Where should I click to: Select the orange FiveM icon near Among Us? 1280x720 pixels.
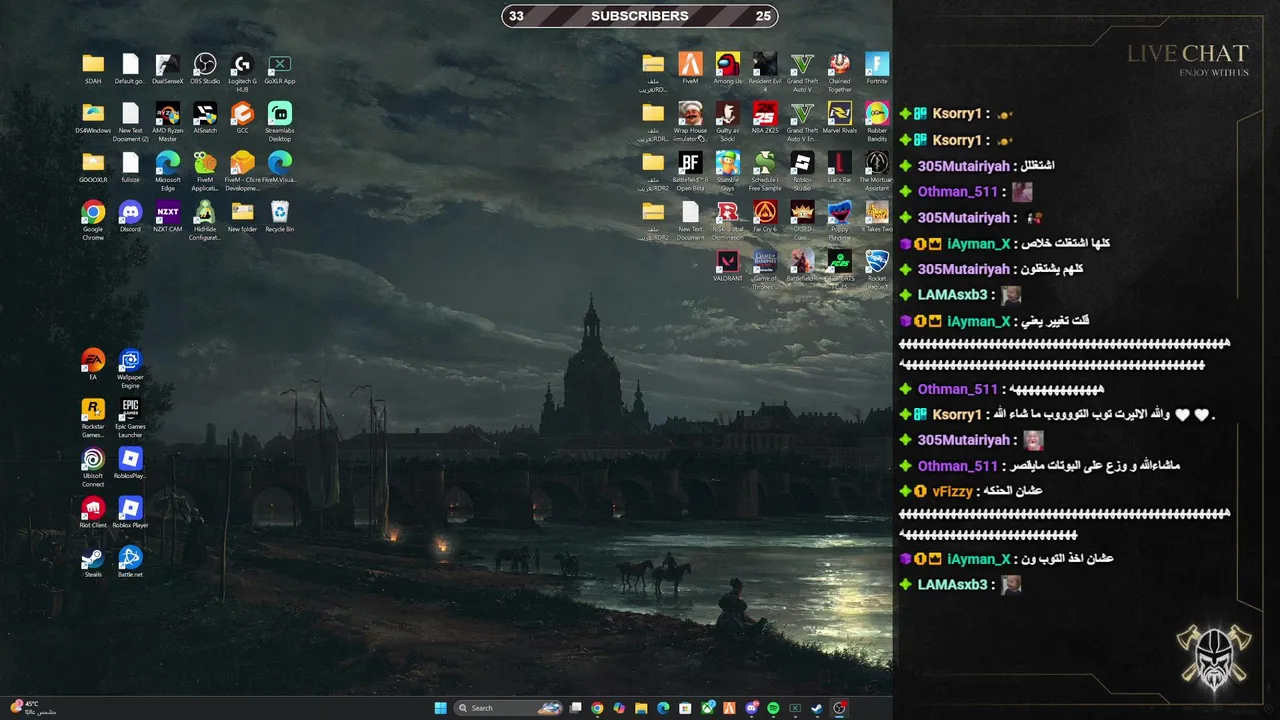coord(690,69)
